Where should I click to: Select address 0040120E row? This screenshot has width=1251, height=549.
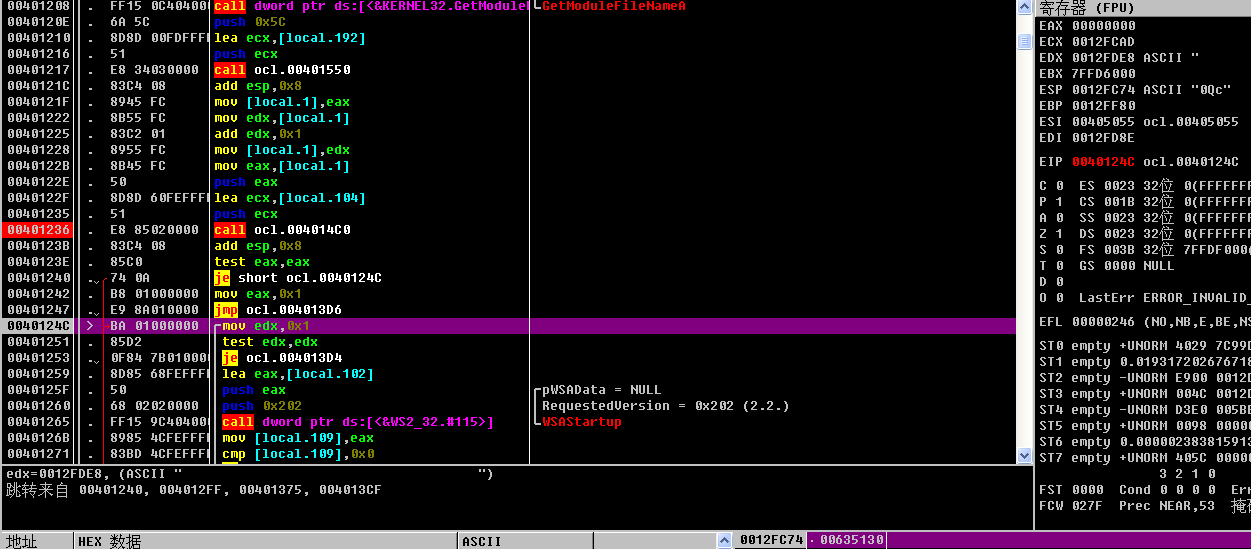38,22
